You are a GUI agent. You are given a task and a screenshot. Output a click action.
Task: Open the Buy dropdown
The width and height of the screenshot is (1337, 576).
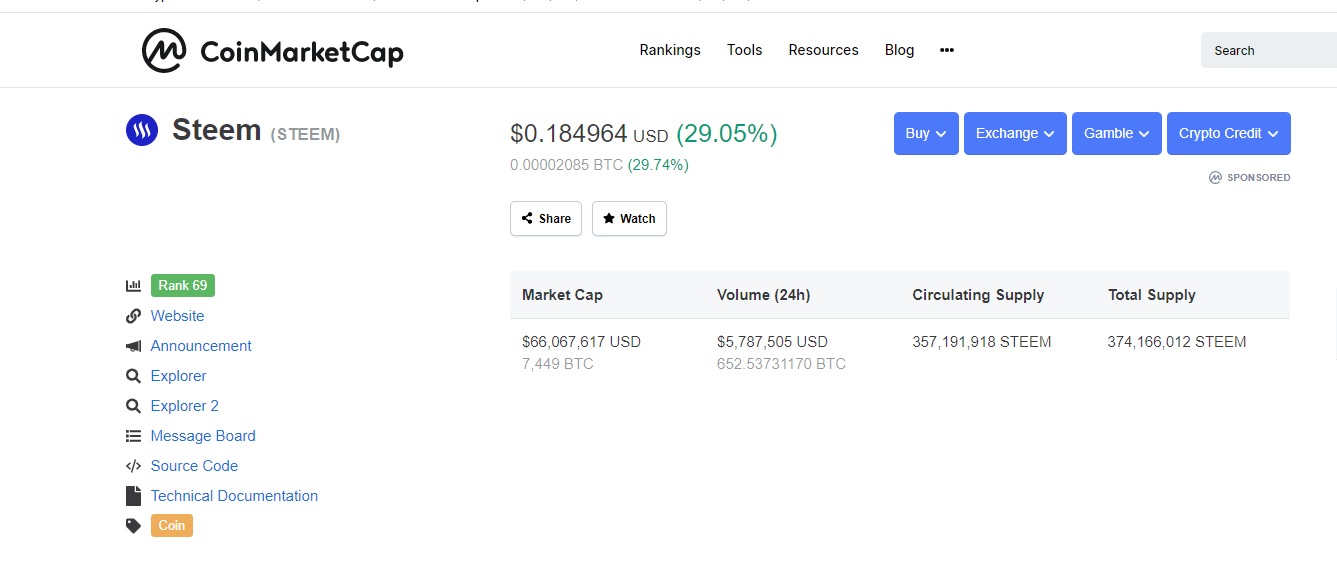click(926, 133)
